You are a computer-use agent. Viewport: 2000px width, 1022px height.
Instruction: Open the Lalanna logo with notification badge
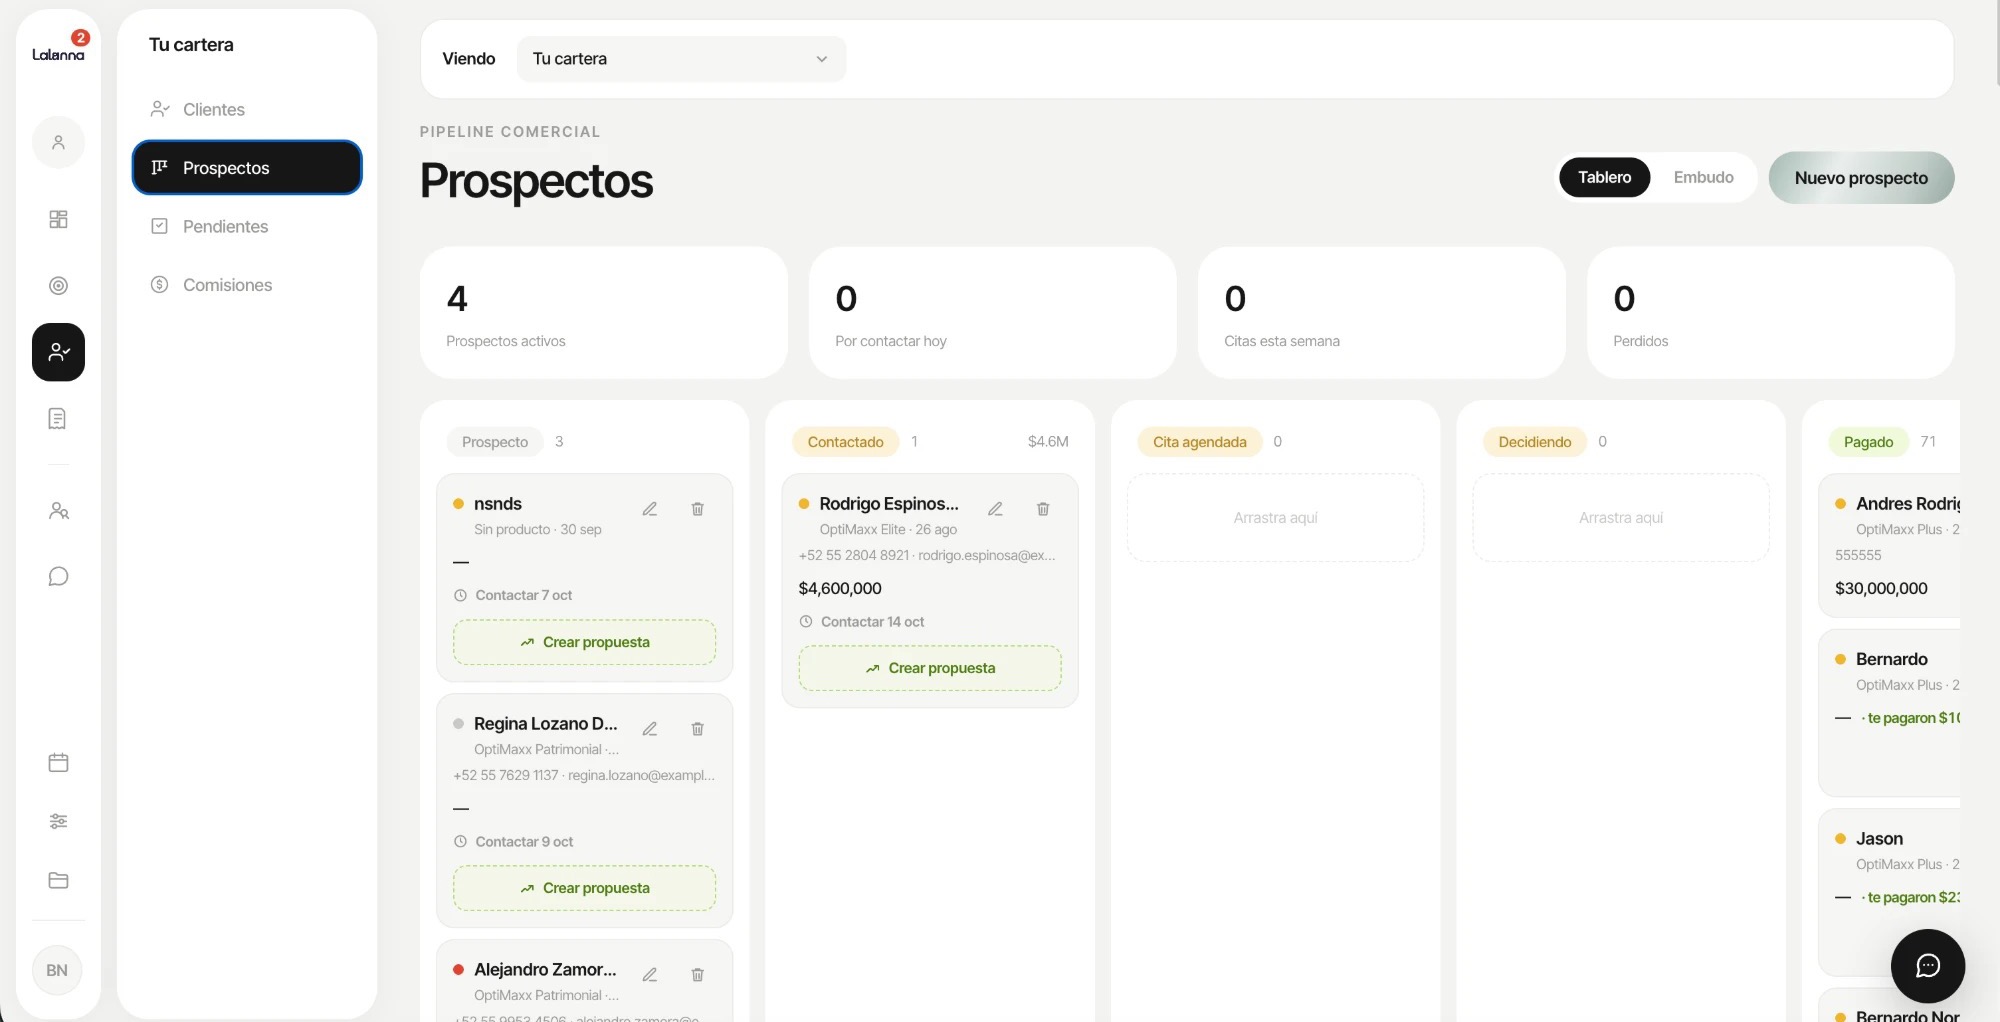[59, 47]
